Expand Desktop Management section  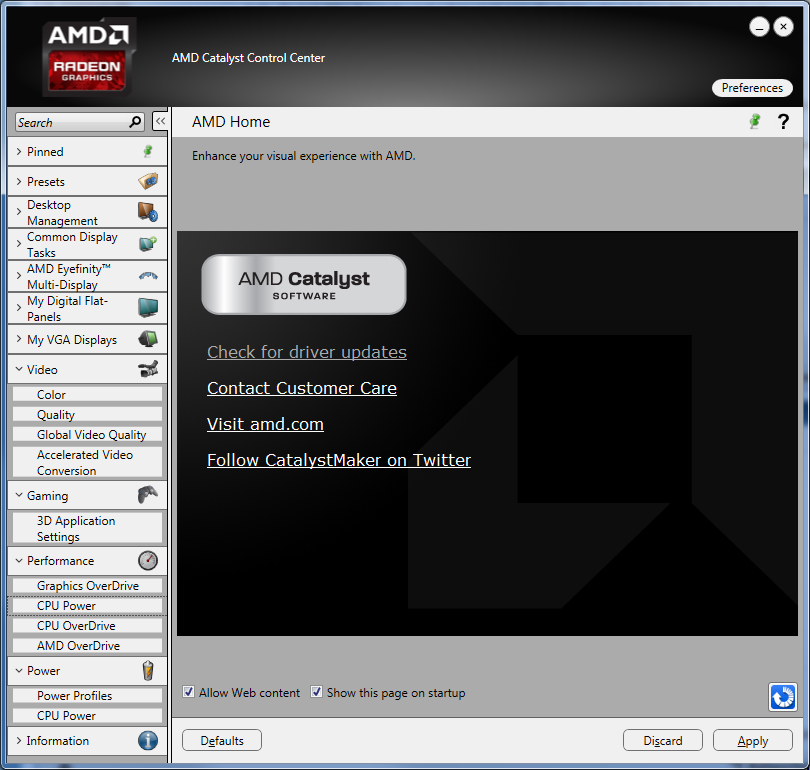tap(19, 212)
